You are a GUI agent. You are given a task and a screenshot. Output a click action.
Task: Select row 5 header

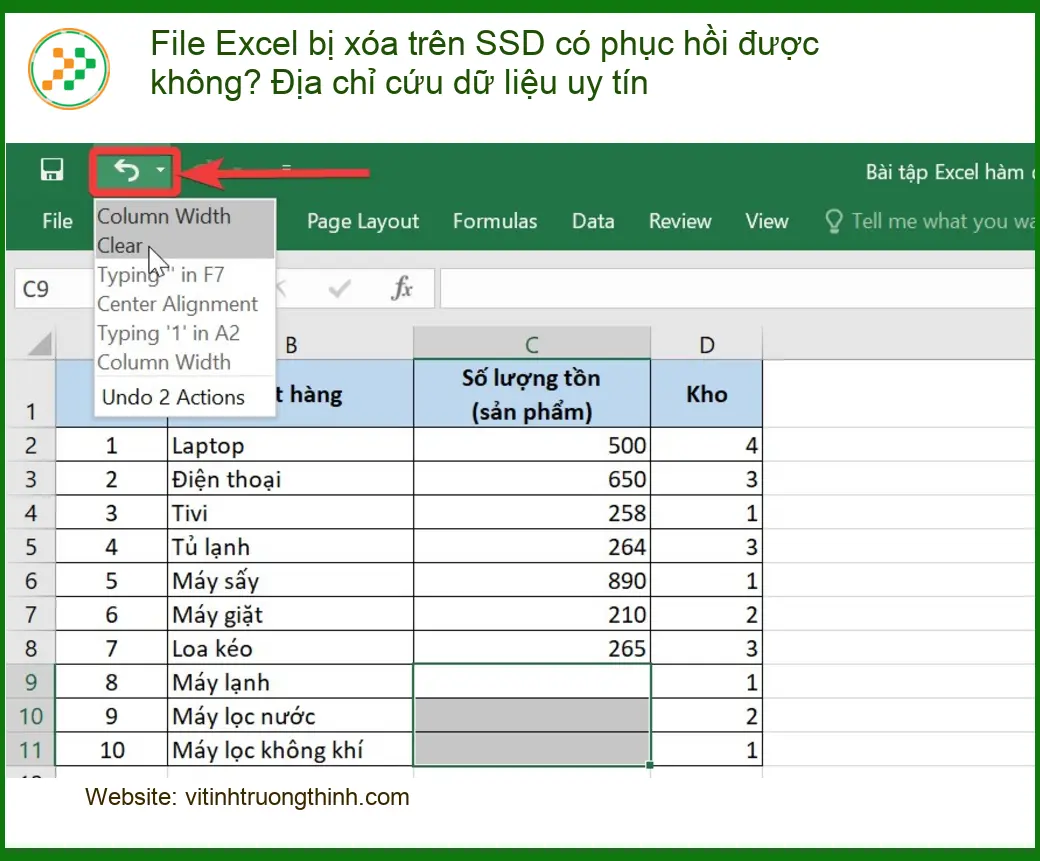pos(31,547)
